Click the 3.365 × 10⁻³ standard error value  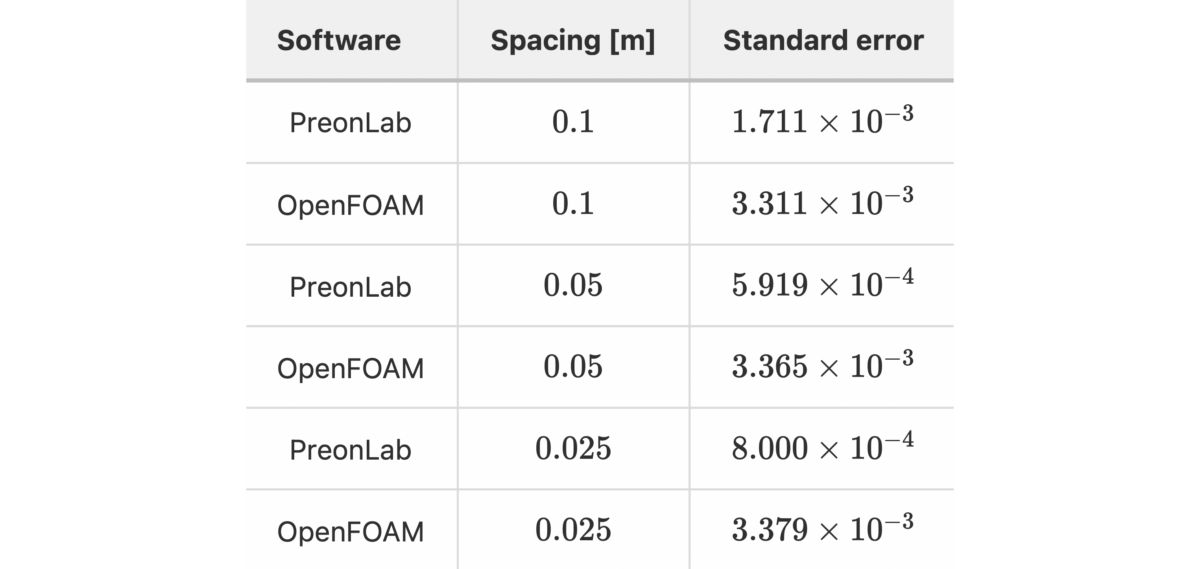click(x=822, y=366)
